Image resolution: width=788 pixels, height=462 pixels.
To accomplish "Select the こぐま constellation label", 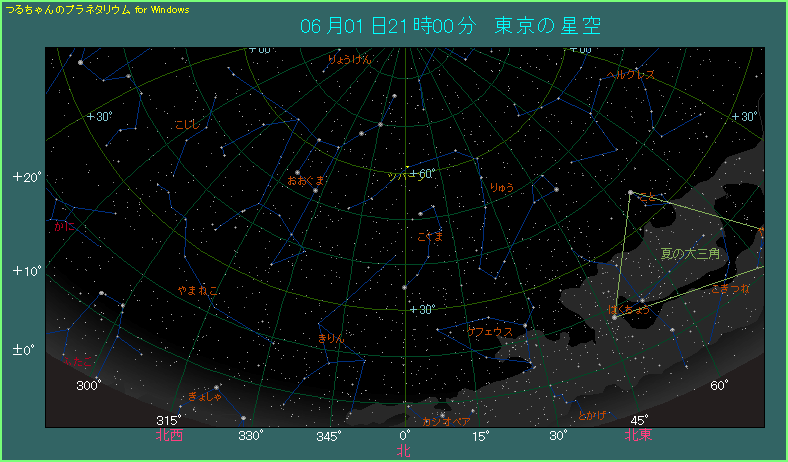I will (x=429, y=236).
